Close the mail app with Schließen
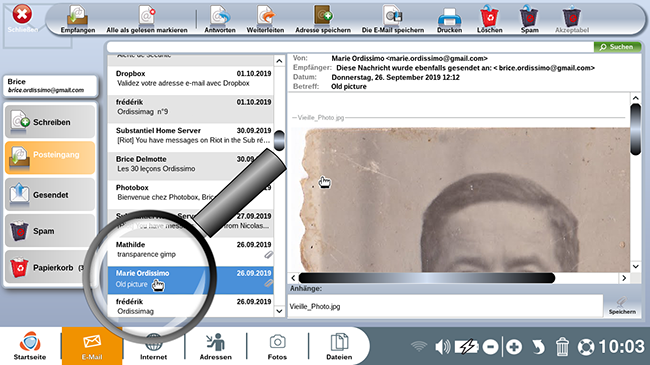This screenshot has height=365, width=650. [22, 19]
